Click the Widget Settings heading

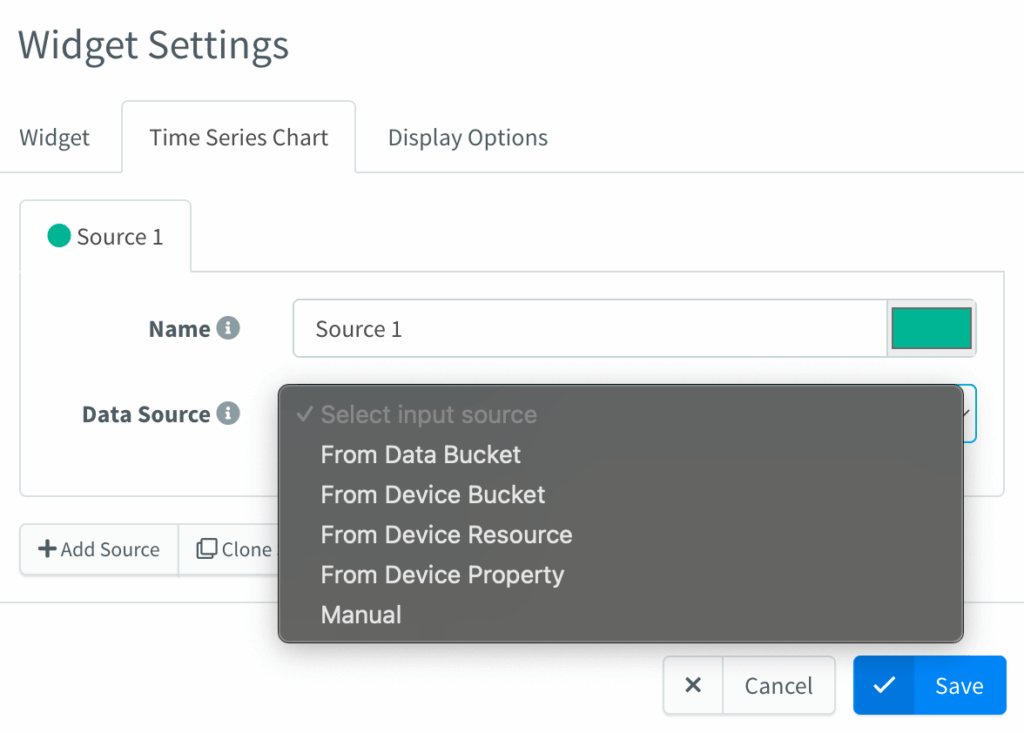[153, 45]
